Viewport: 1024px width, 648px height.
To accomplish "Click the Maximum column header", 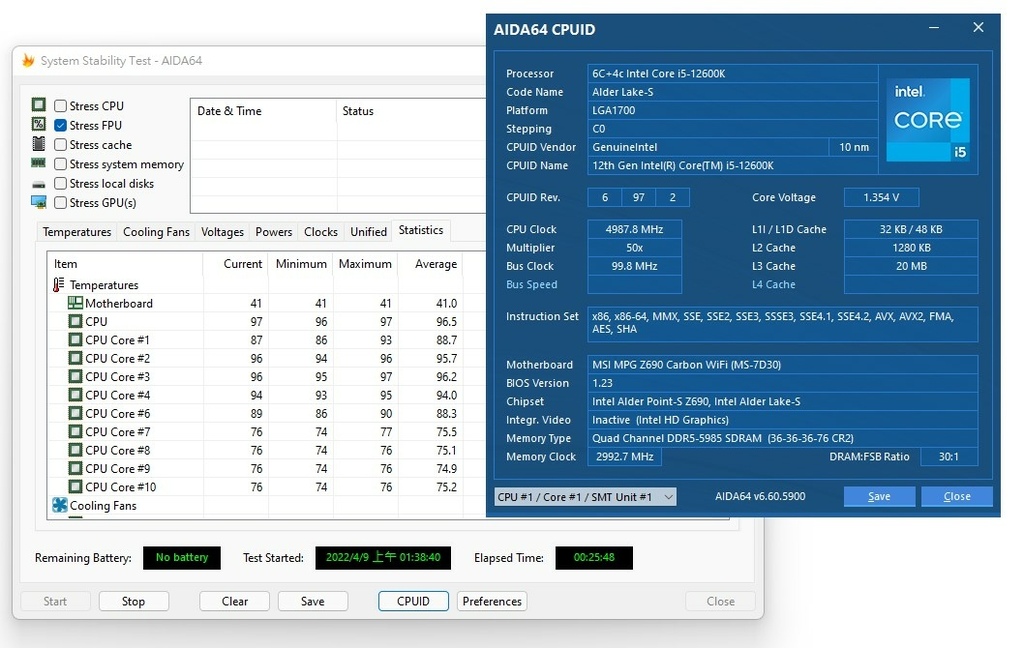I will click(365, 264).
